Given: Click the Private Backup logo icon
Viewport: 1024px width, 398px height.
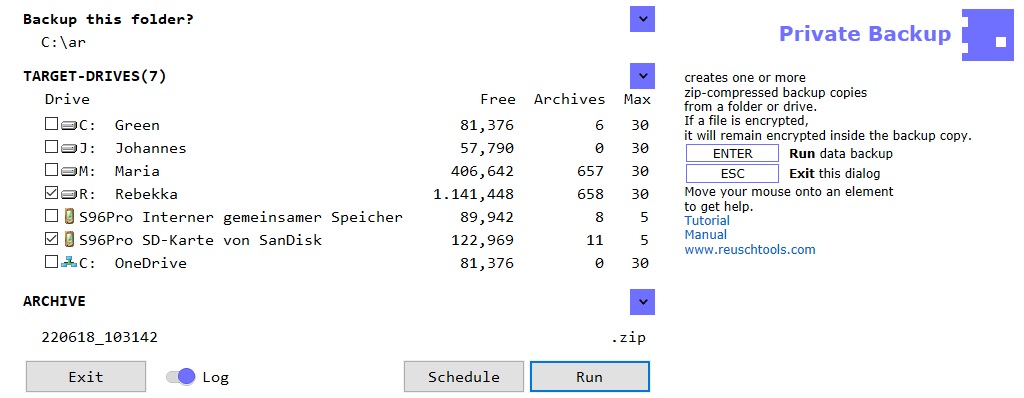Looking at the screenshot, I should 987,35.
